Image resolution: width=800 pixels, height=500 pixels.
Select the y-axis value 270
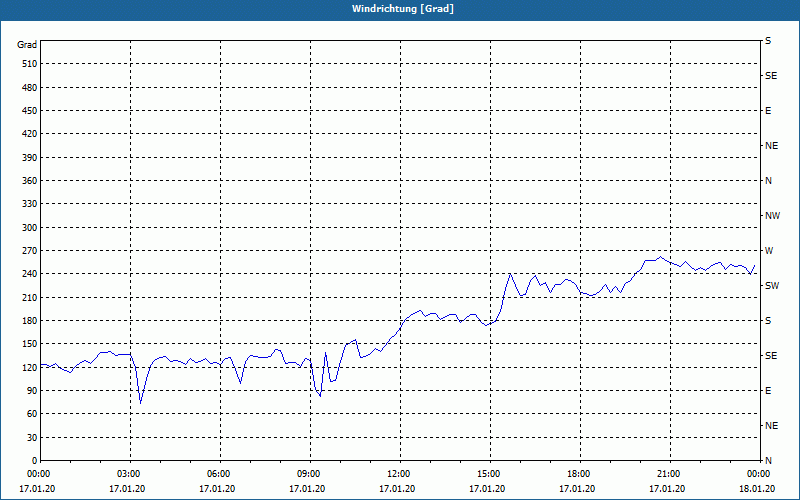(x=30, y=251)
